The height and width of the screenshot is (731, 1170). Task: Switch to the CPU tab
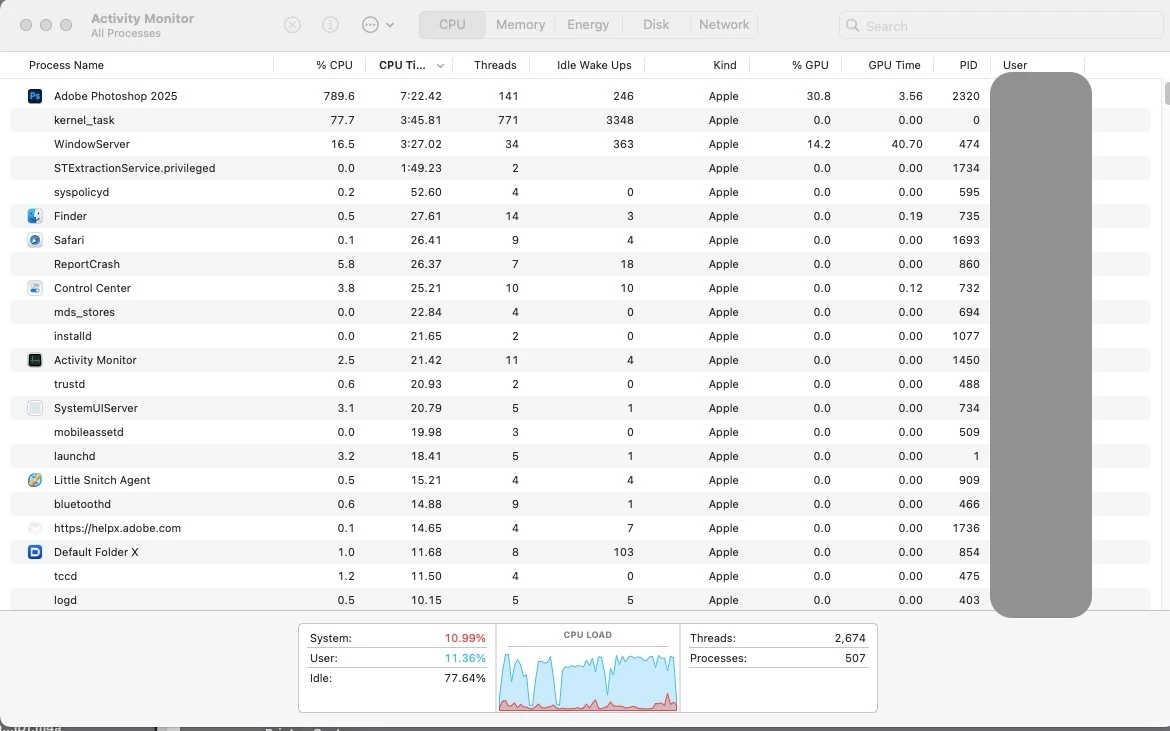[452, 25]
